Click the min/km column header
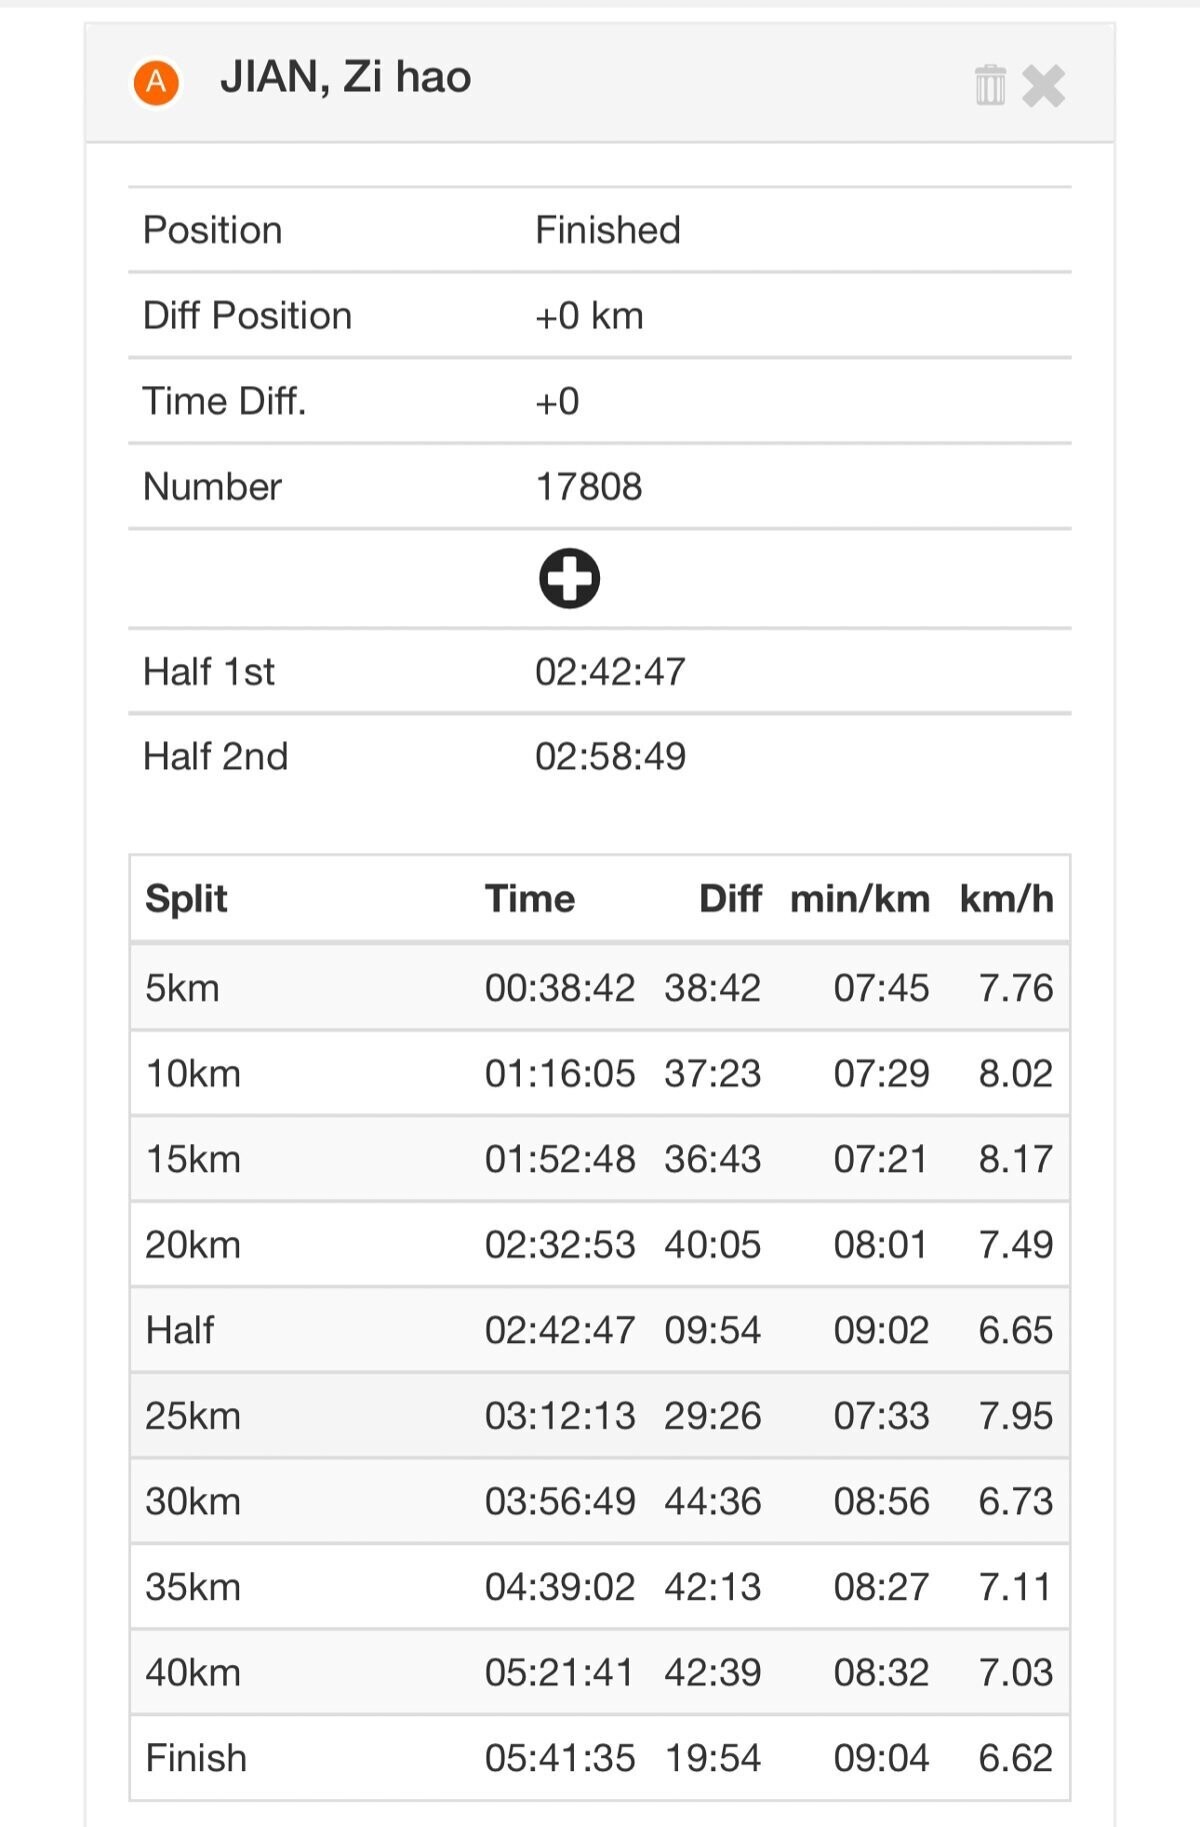The image size is (1200, 1827). (x=860, y=898)
